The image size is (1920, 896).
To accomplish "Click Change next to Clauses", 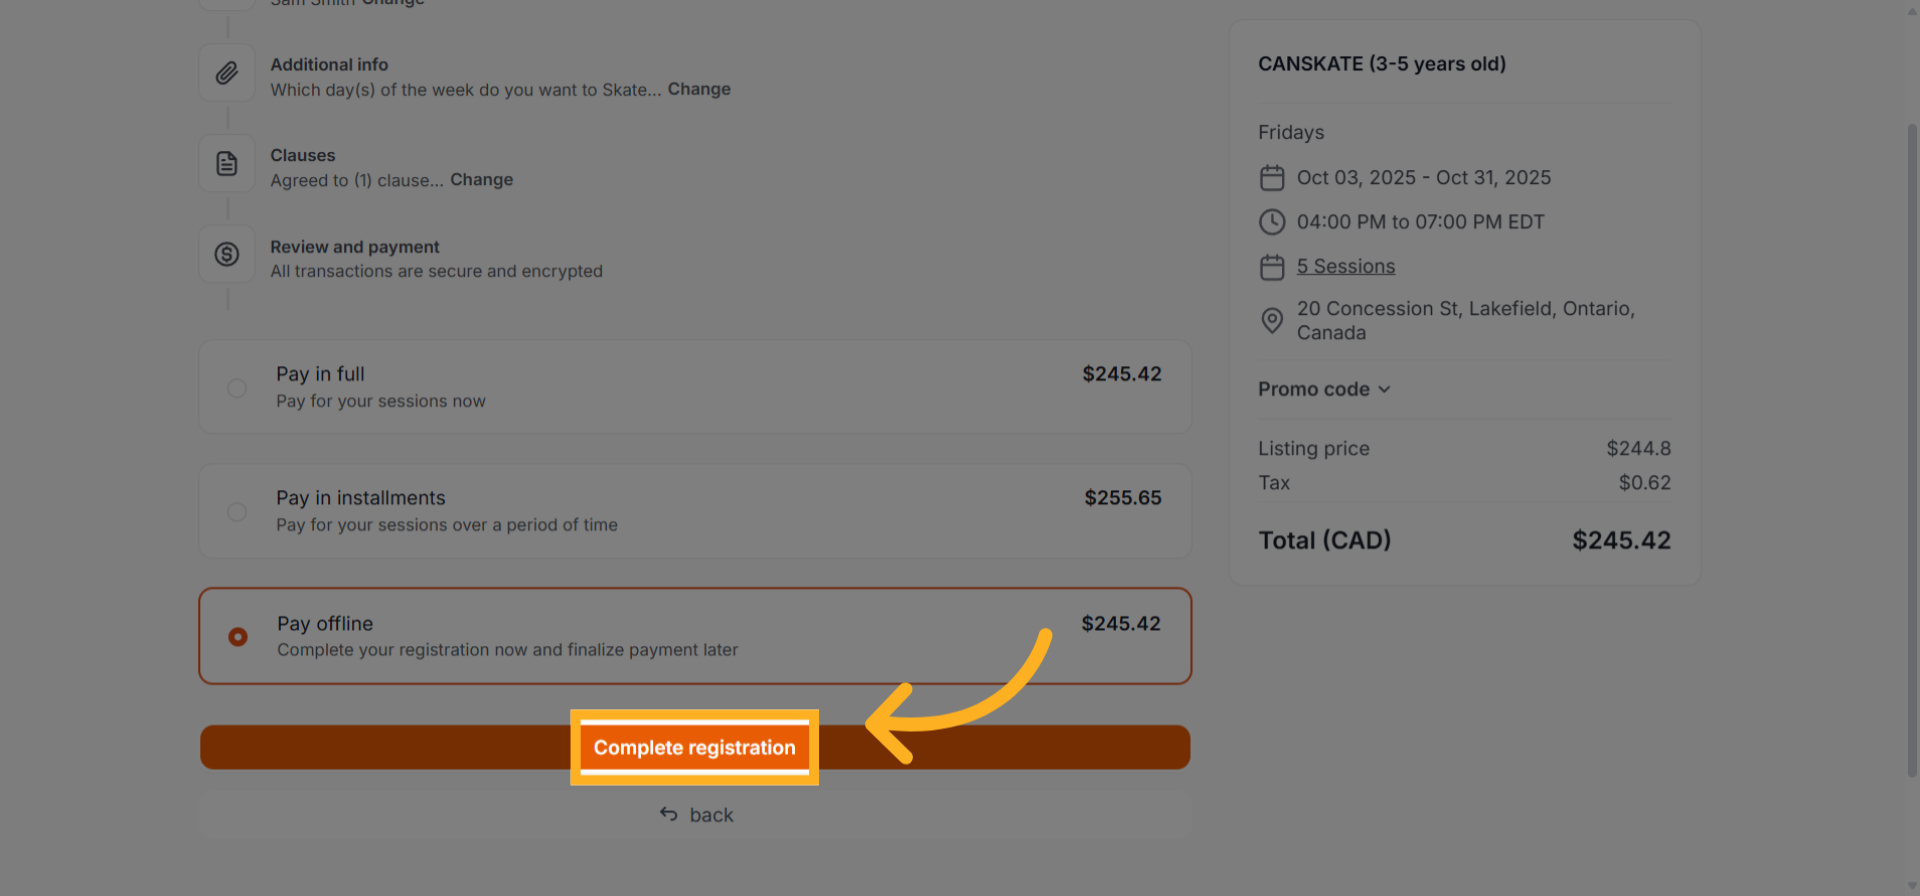I will [481, 180].
